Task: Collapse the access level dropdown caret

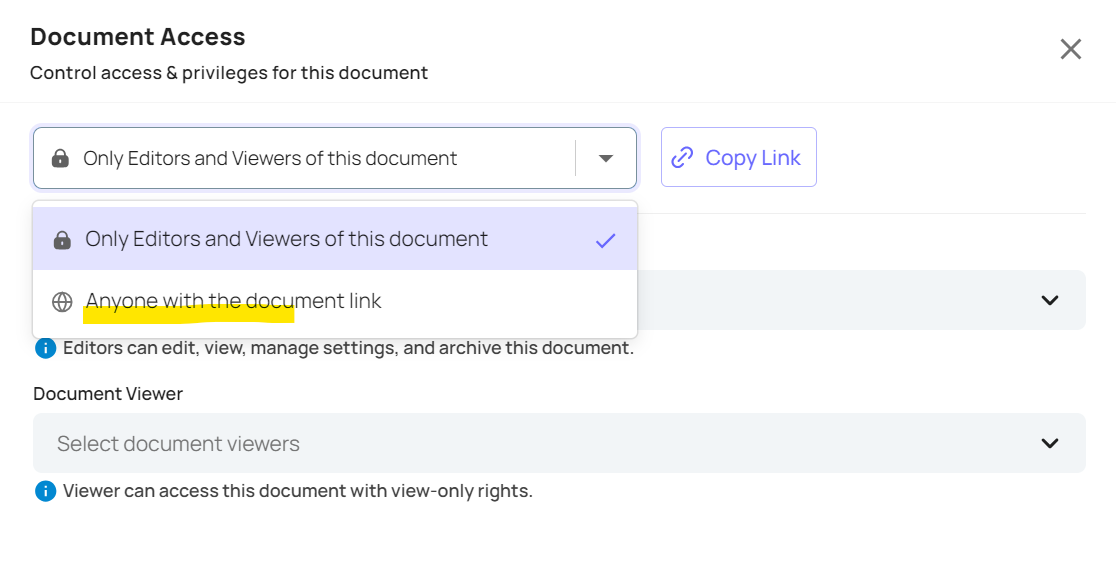Action: (606, 158)
